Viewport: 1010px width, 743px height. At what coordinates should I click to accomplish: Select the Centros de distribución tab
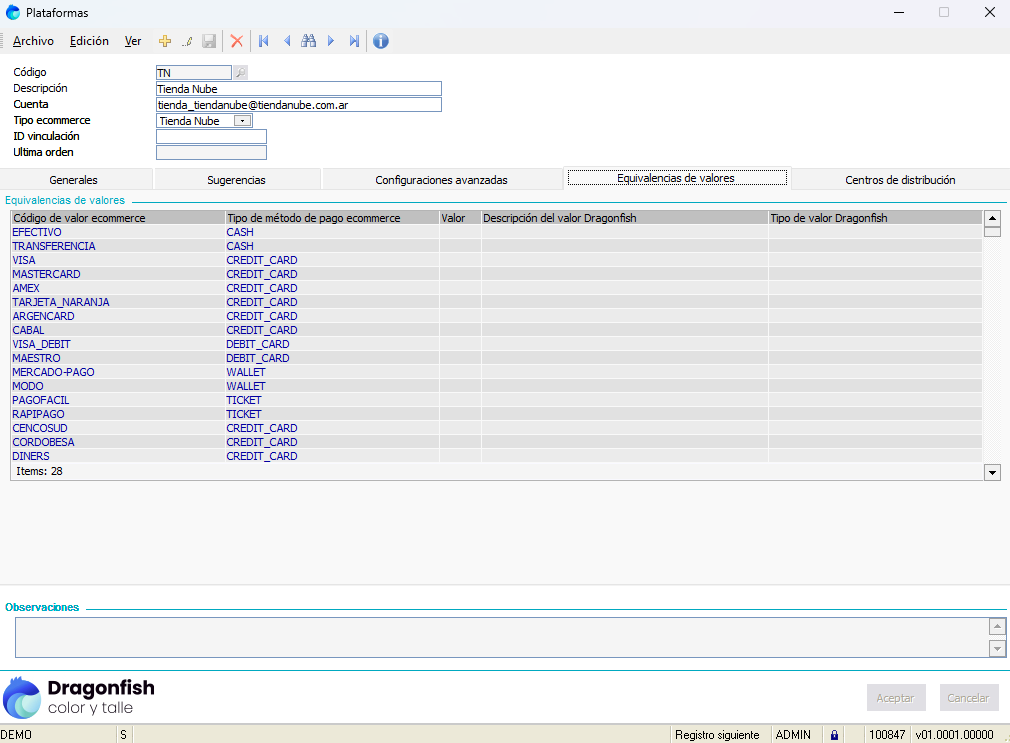point(899,180)
